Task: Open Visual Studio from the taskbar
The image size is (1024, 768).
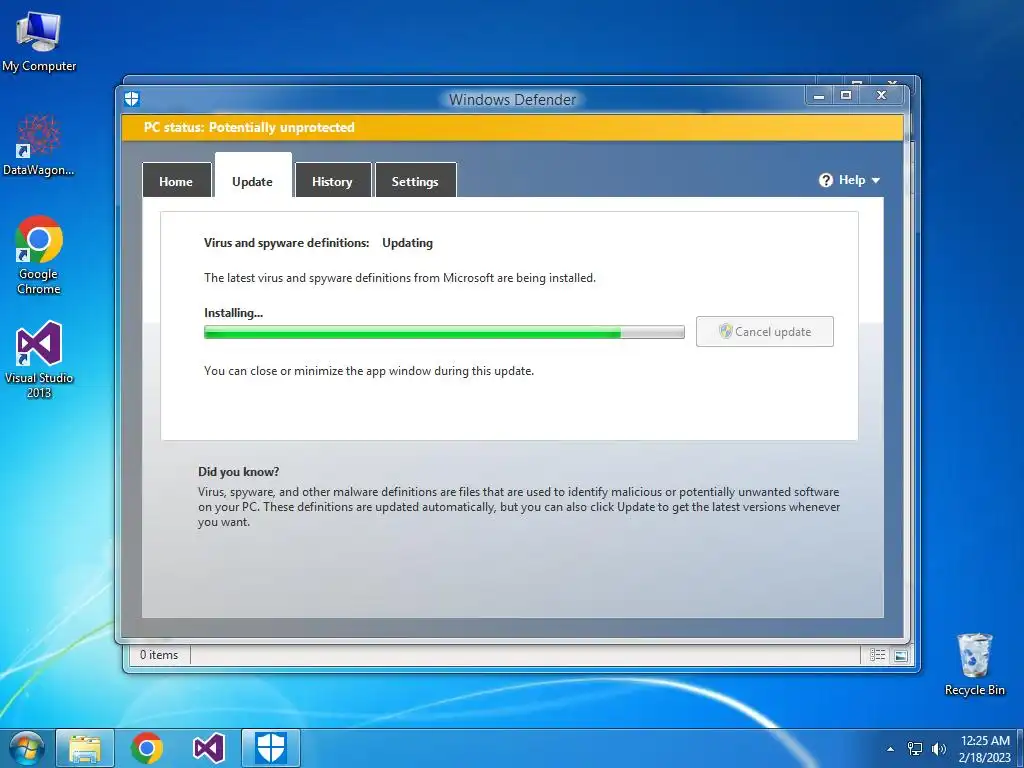Action: coord(209,748)
